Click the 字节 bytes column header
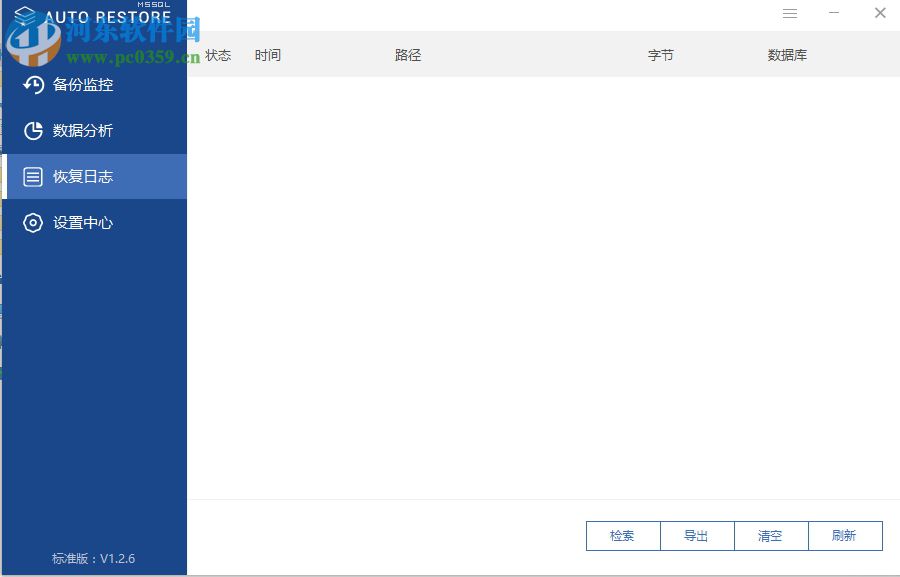Image resolution: width=900 pixels, height=577 pixels. pyautogui.click(x=660, y=55)
